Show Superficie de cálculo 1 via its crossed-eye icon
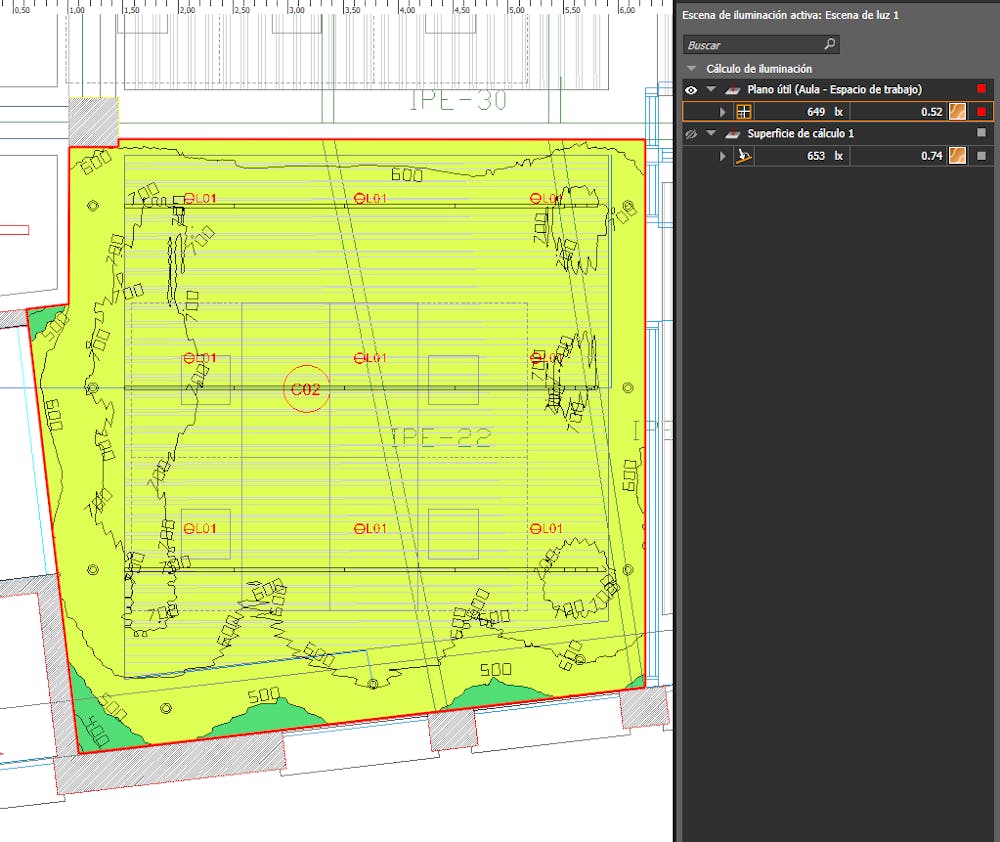This screenshot has width=1000, height=842. [690, 134]
